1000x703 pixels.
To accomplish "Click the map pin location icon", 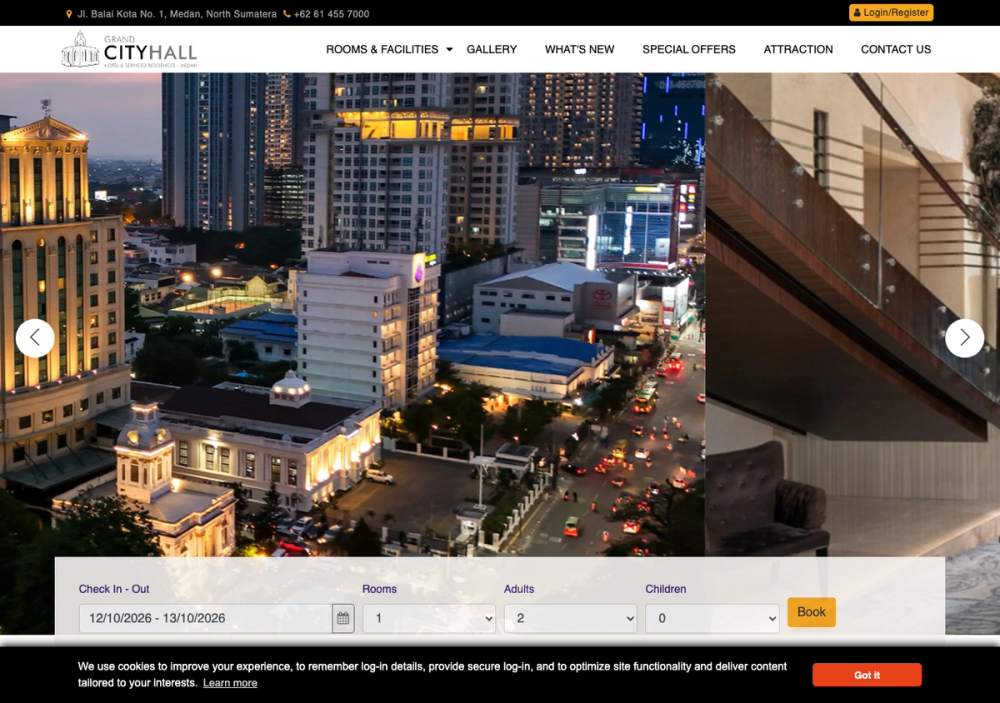I will [69, 13].
